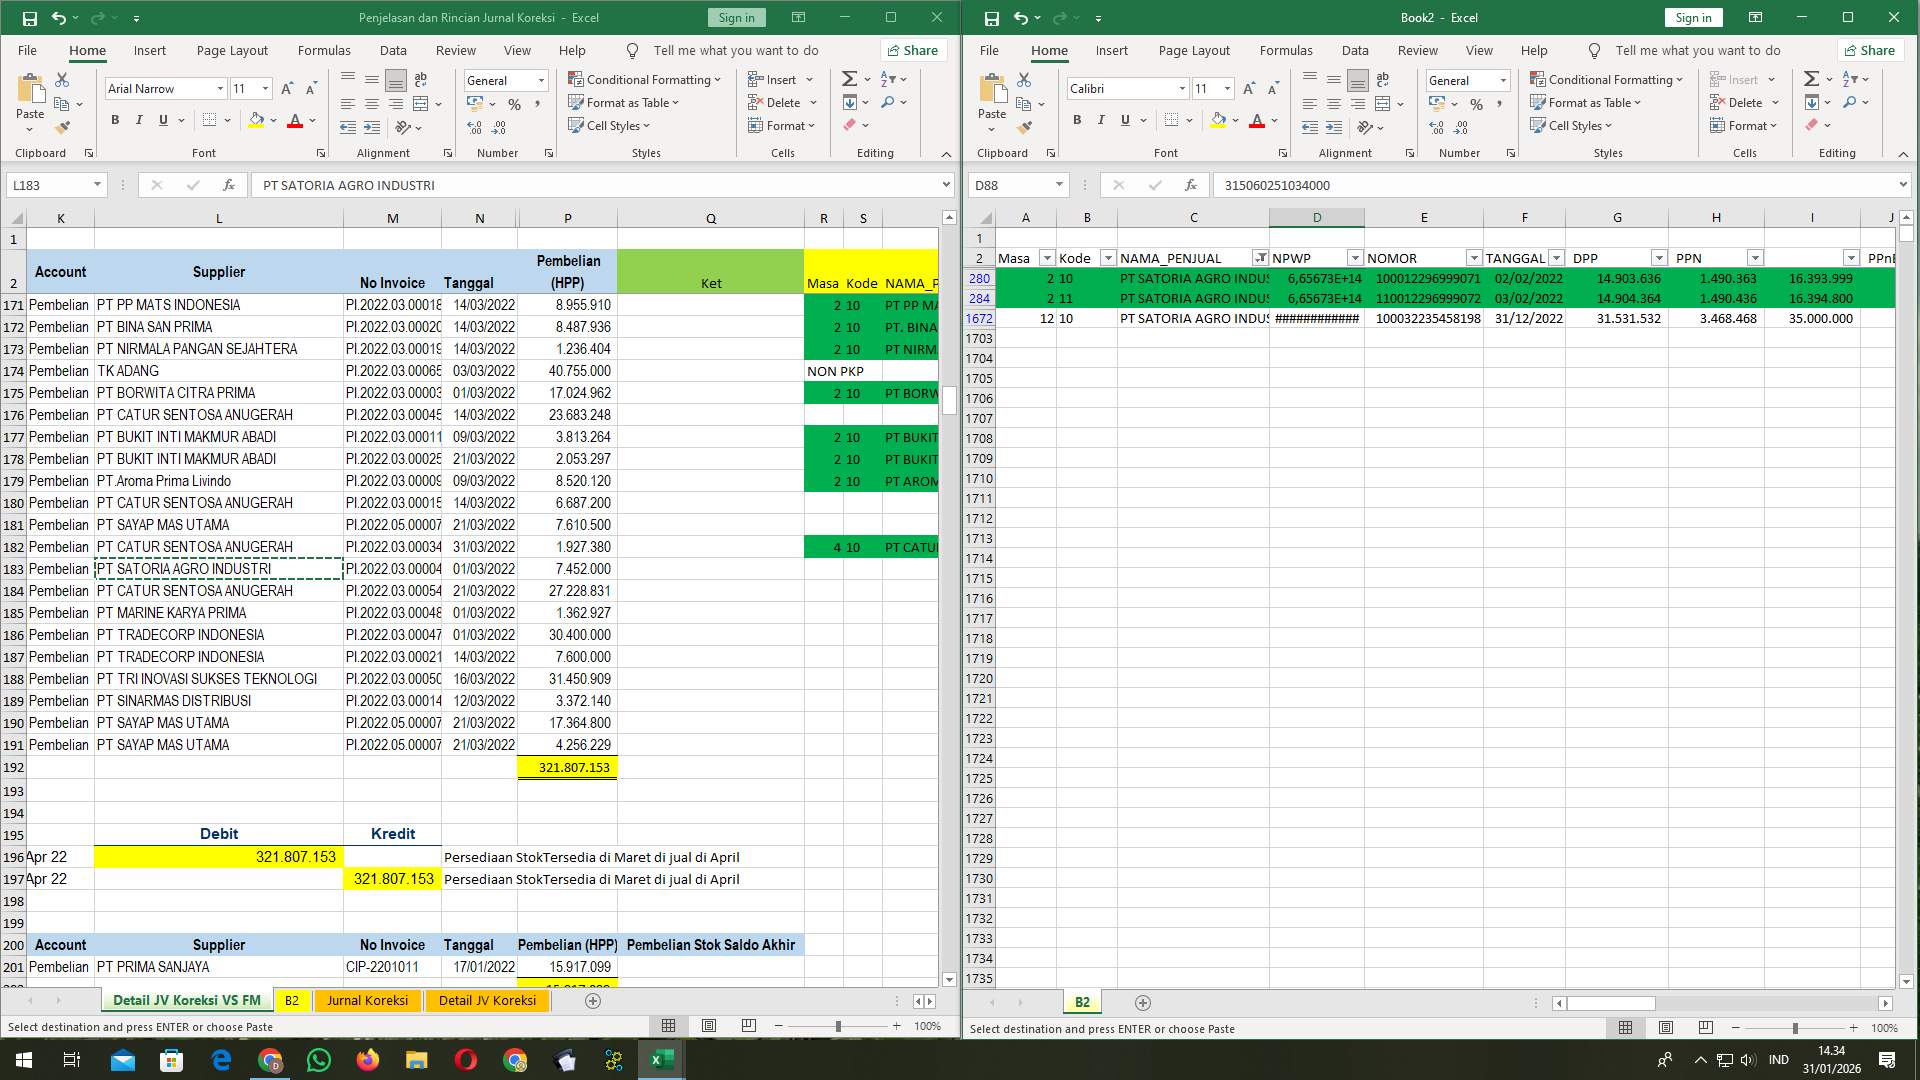Apply Underline from the Font group
Image resolution: width=1920 pixels, height=1080 pixels.
click(x=161, y=120)
